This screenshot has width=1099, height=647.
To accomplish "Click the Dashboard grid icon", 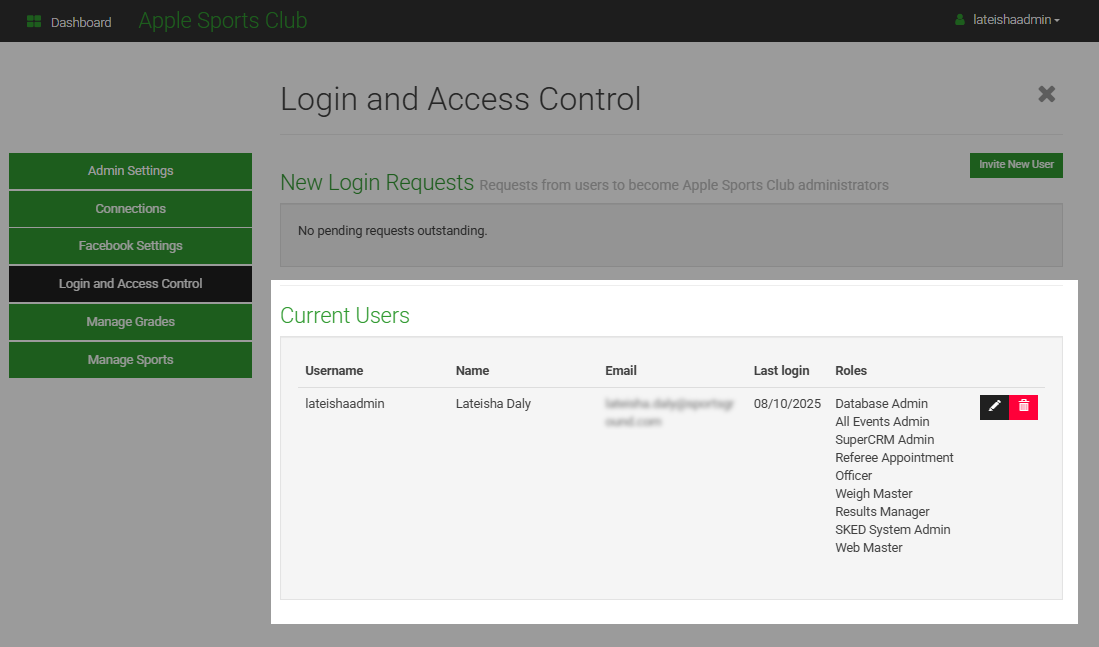I will pyautogui.click(x=34, y=22).
